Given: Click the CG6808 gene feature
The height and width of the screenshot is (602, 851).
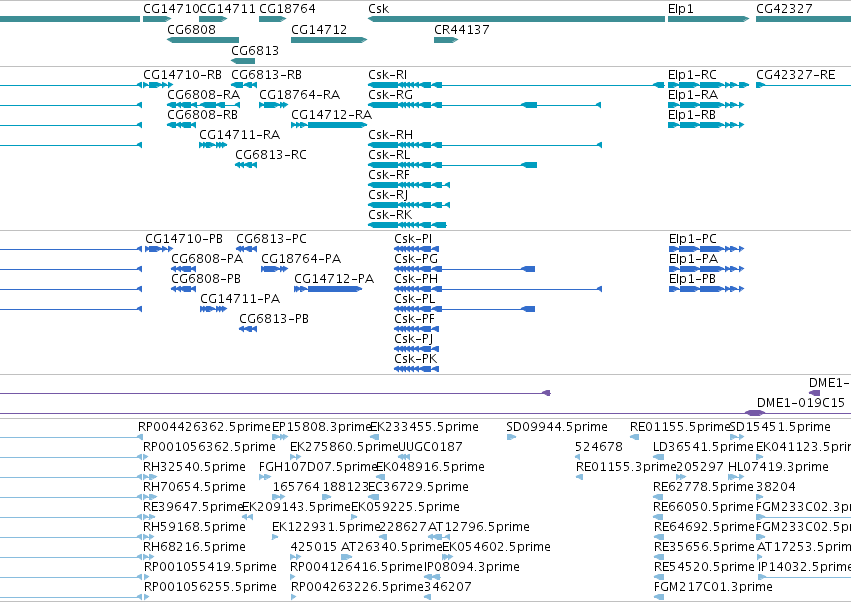Looking at the screenshot, I should pyautogui.click(x=202, y=40).
